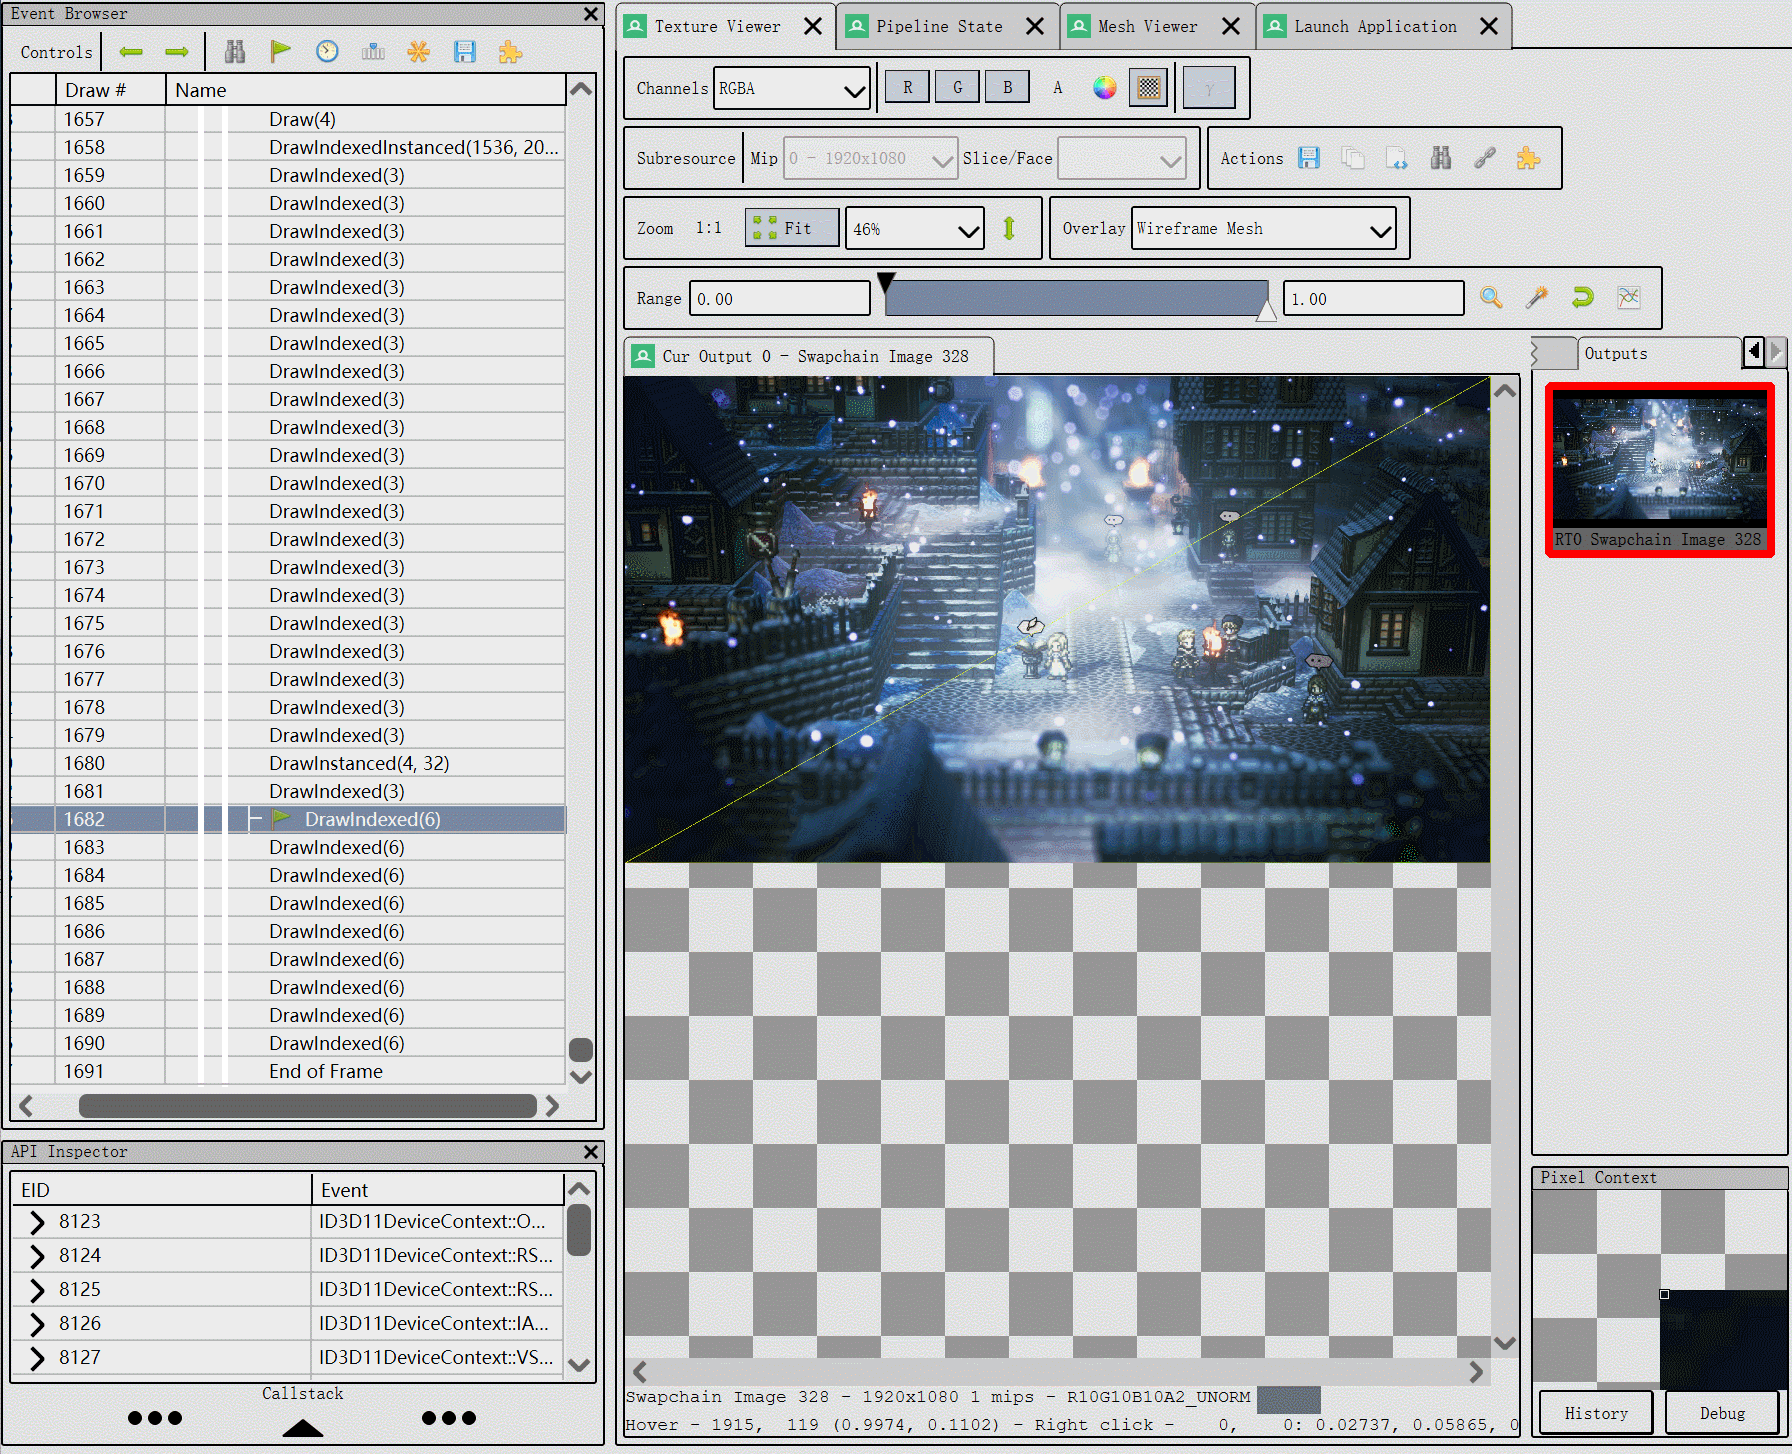The width and height of the screenshot is (1792, 1454).
Task: Click the green reset range arrow icon
Action: [x=1583, y=298]
